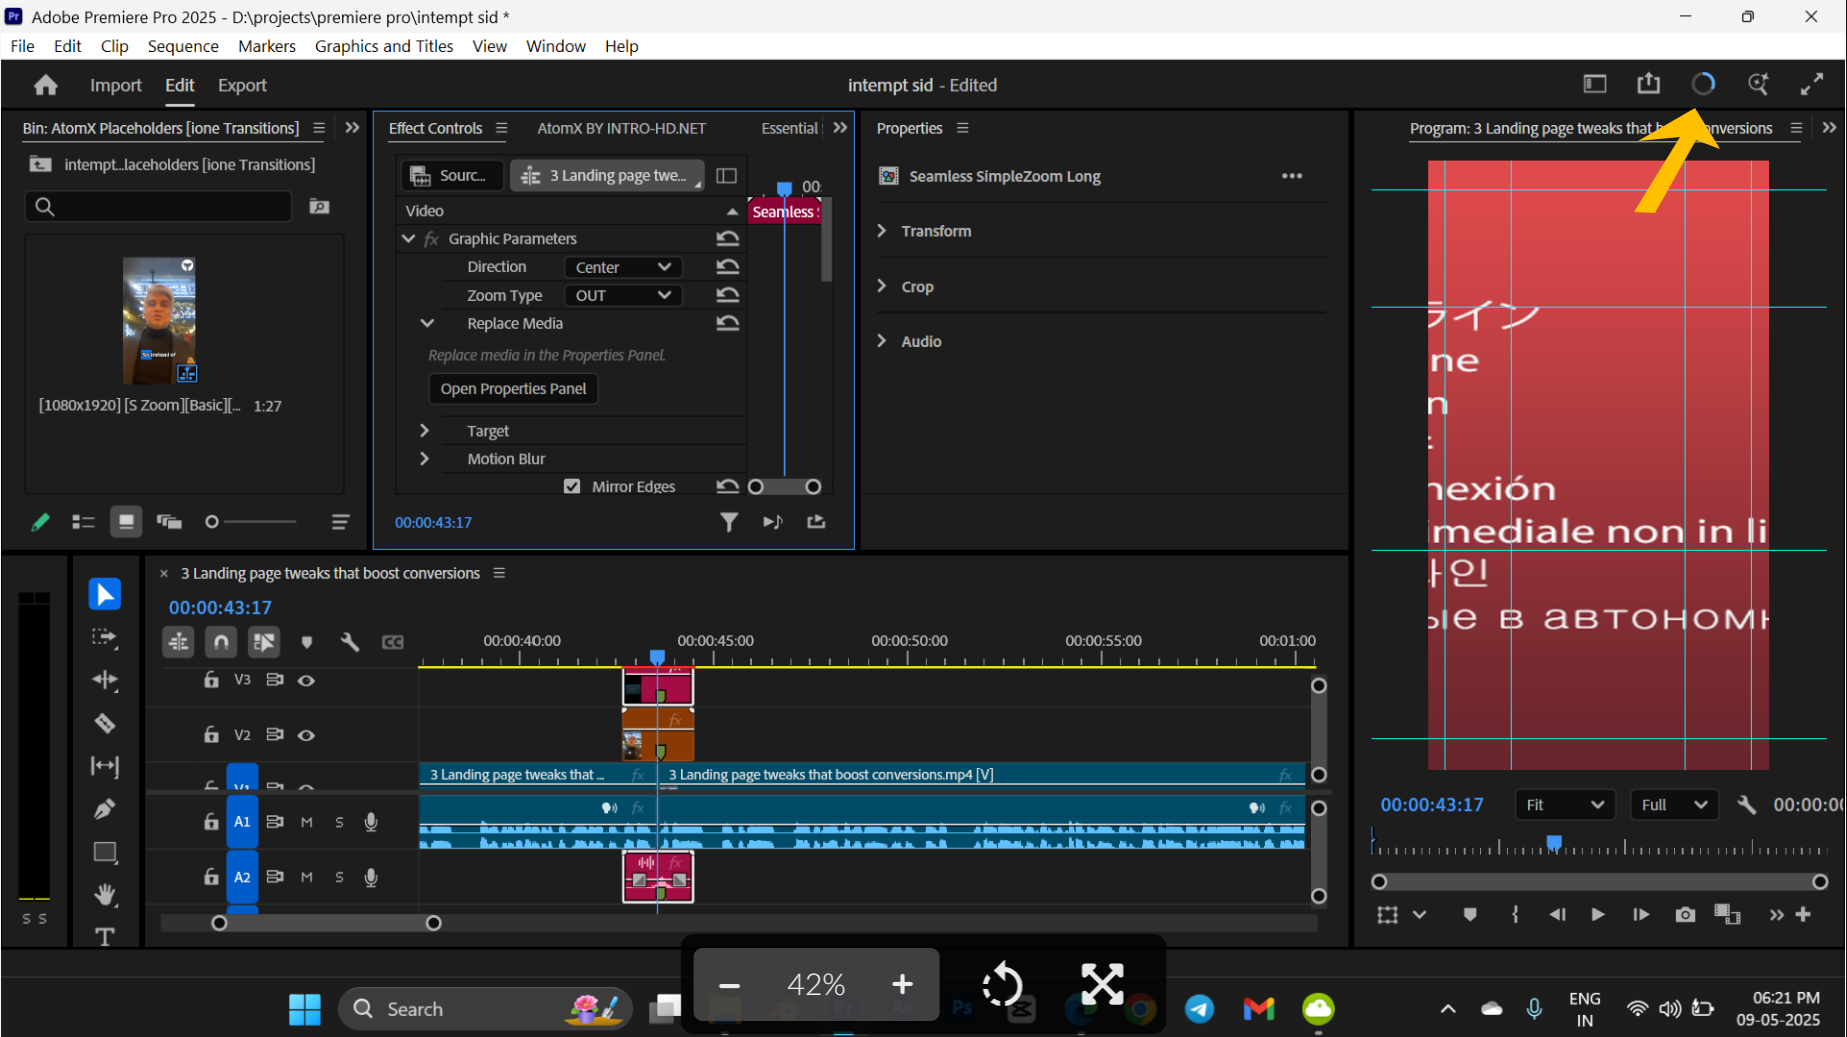Viewport: 1847px width, 1037px height.
Task: Mute the A1 audio track
Action: pos(307,821)
